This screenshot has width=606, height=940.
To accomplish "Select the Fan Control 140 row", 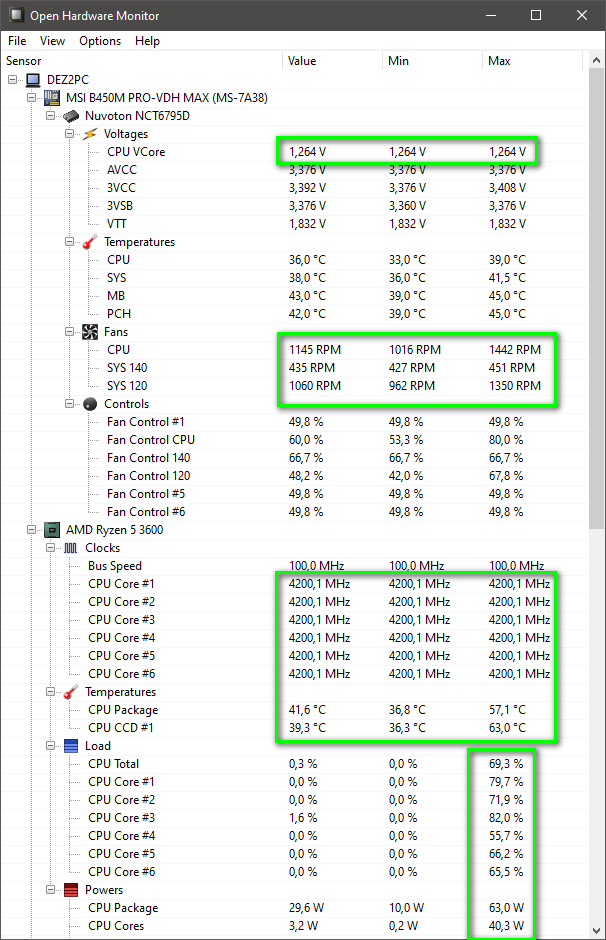I will 294,458.
